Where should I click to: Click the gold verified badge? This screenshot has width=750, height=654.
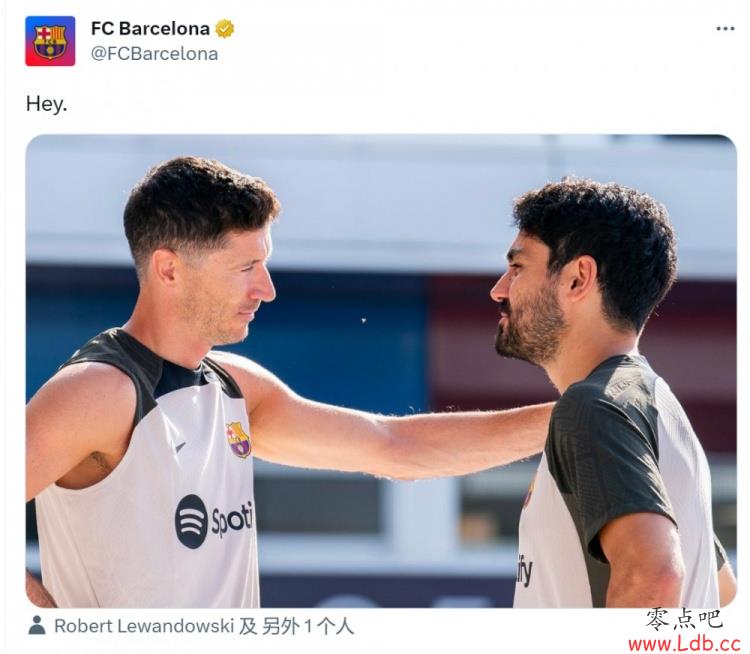225,29
